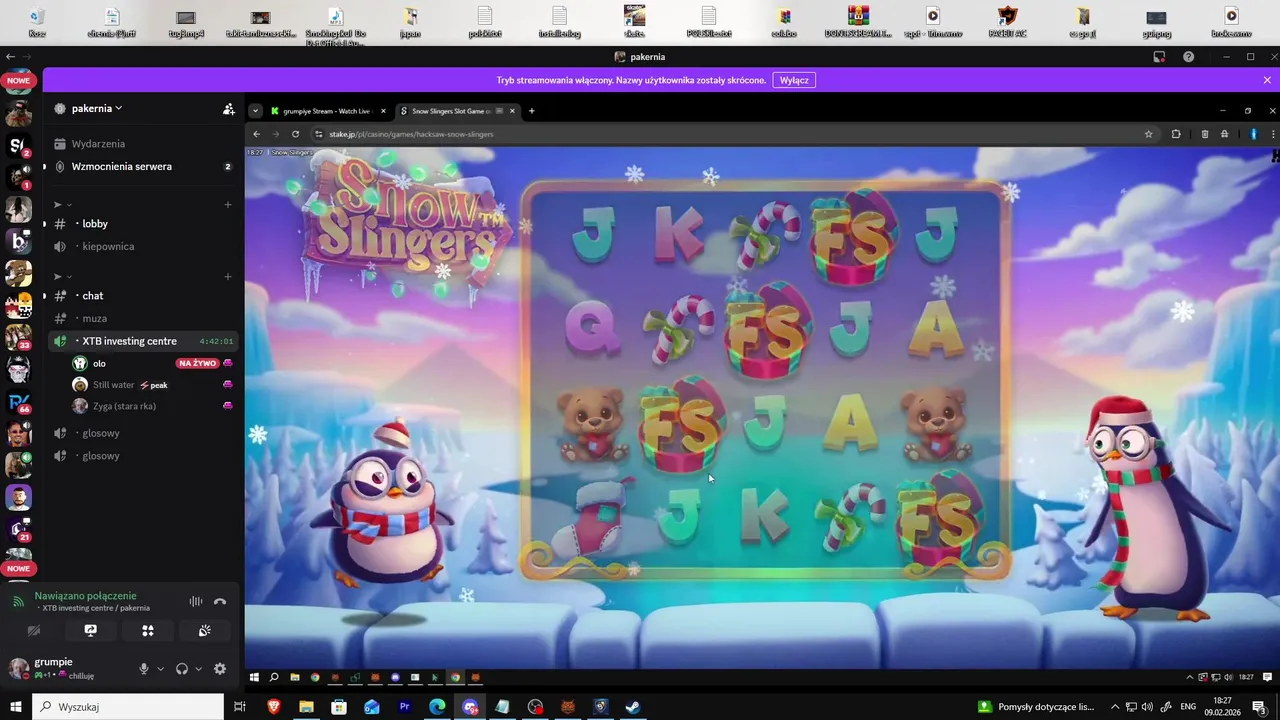Open Premiere Pro from taskbar
The height and width of the screenshot is (720, 1280).
[x=405, y=707]
